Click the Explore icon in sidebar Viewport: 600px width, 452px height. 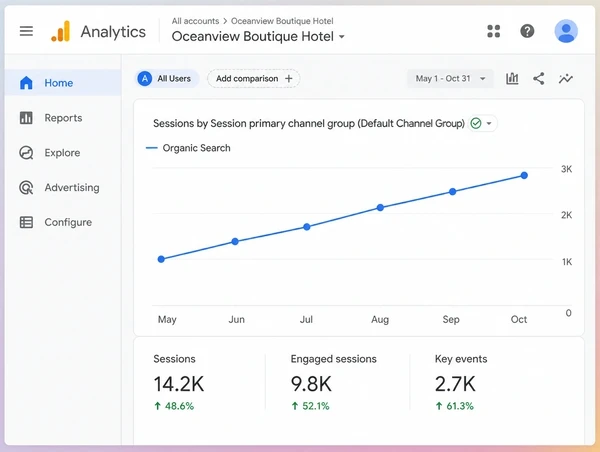(x=26, y=153)
